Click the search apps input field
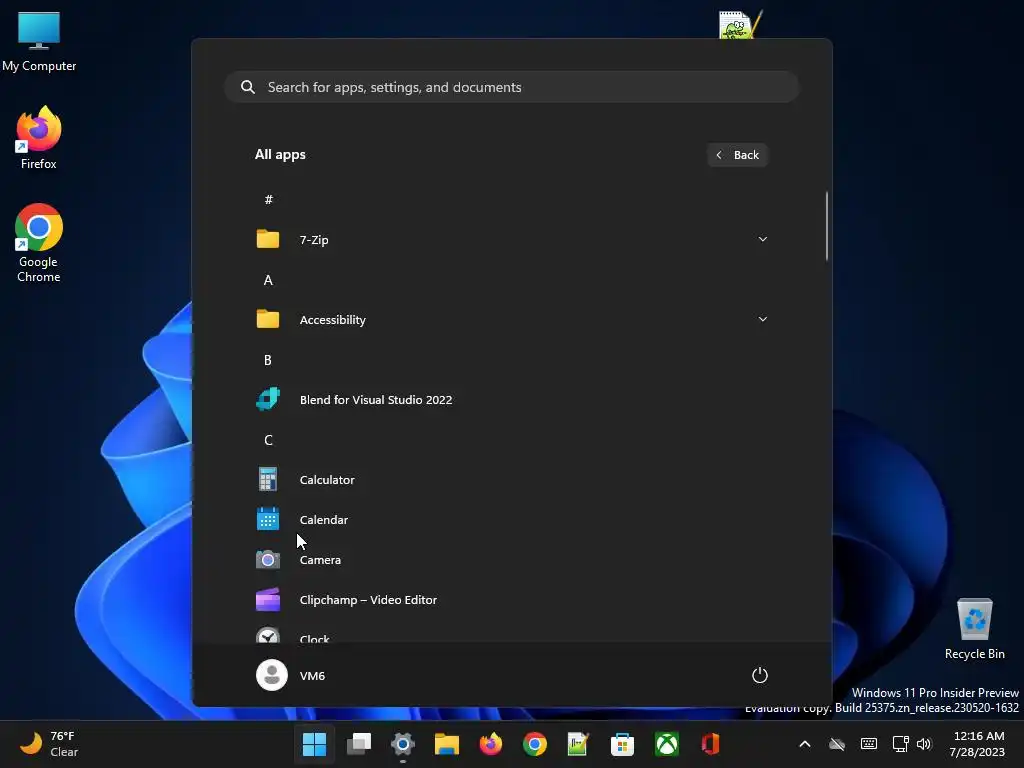The height and width of the screenshot is (768, 1024). pyautogui.click(x=511, y=87)
